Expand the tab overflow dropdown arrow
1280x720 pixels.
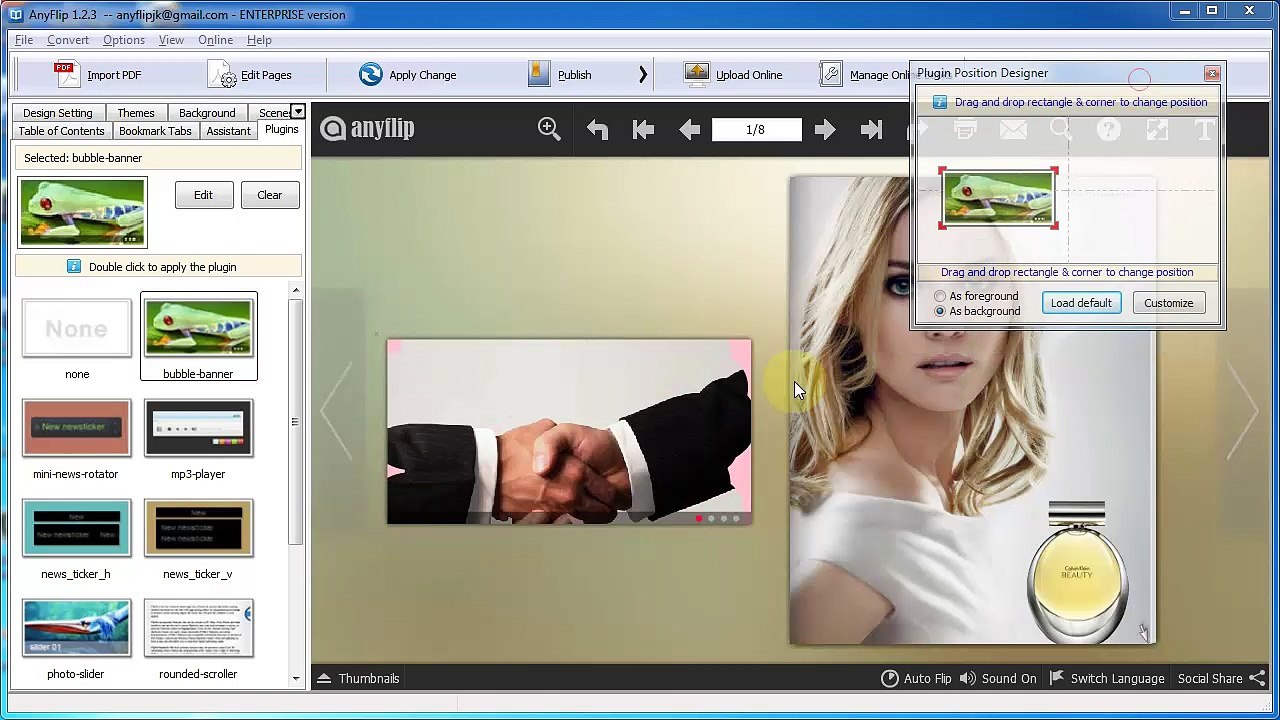click(x=297, y=111)
